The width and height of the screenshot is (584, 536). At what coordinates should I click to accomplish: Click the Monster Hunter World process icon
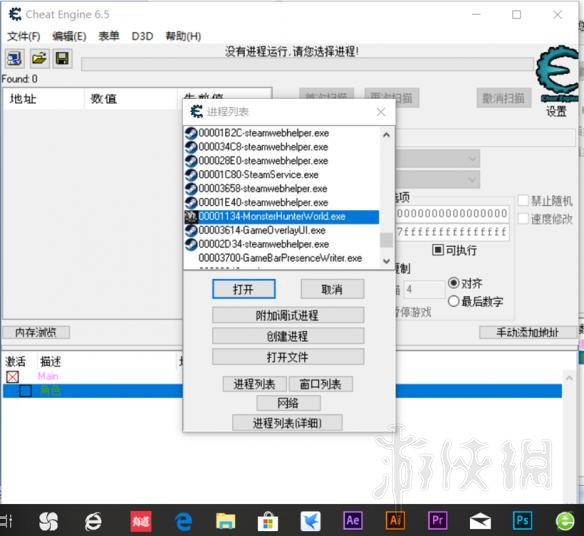[191, 217]
